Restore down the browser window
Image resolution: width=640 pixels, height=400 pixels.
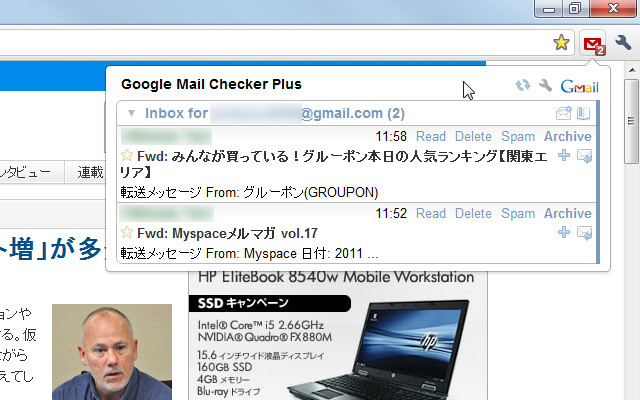coord(575,8)
